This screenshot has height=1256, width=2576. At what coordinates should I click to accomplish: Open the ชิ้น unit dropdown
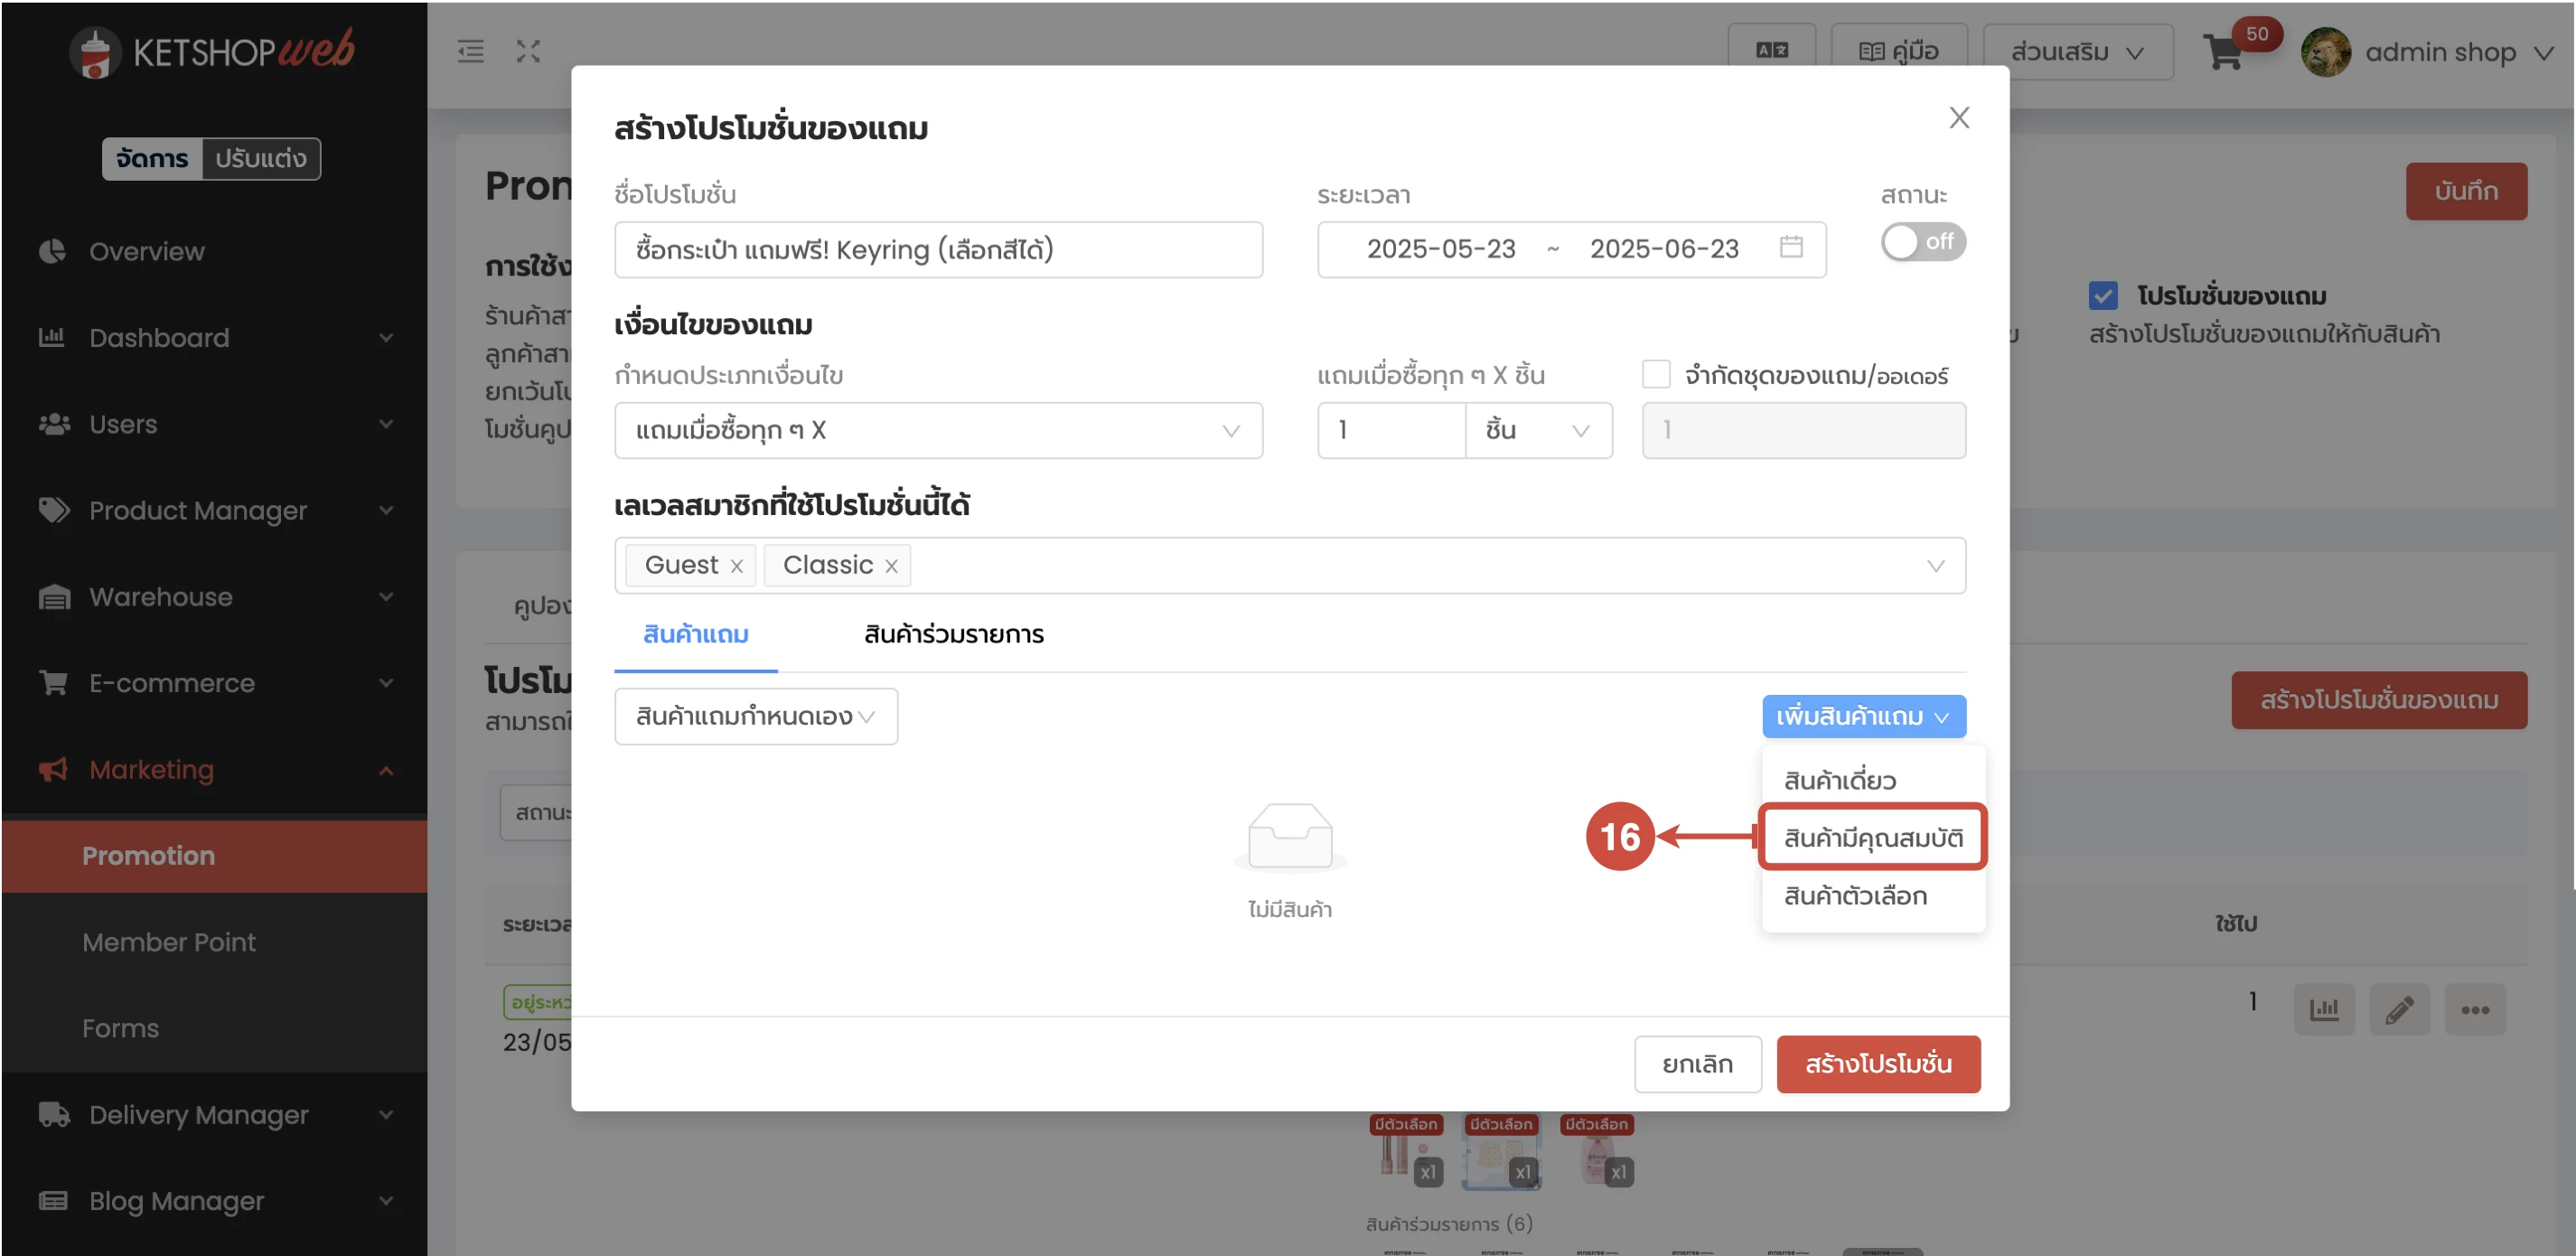tap(1537, 430)
